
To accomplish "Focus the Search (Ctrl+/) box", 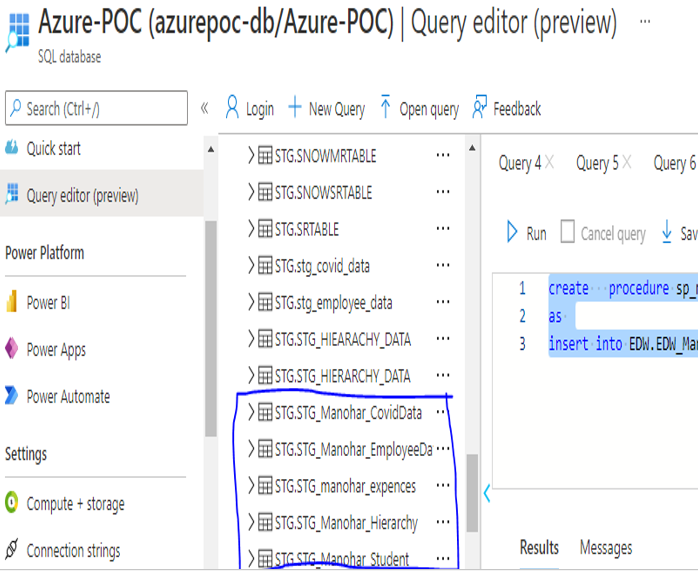I will [x=96, y=108].
